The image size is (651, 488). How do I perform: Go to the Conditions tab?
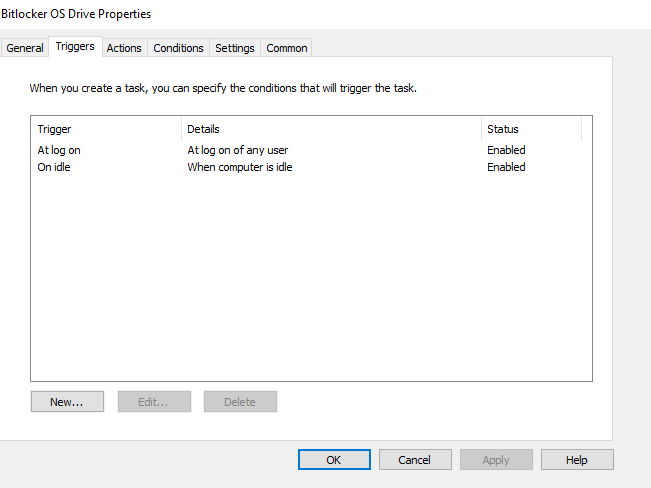[x=179, y=48]
